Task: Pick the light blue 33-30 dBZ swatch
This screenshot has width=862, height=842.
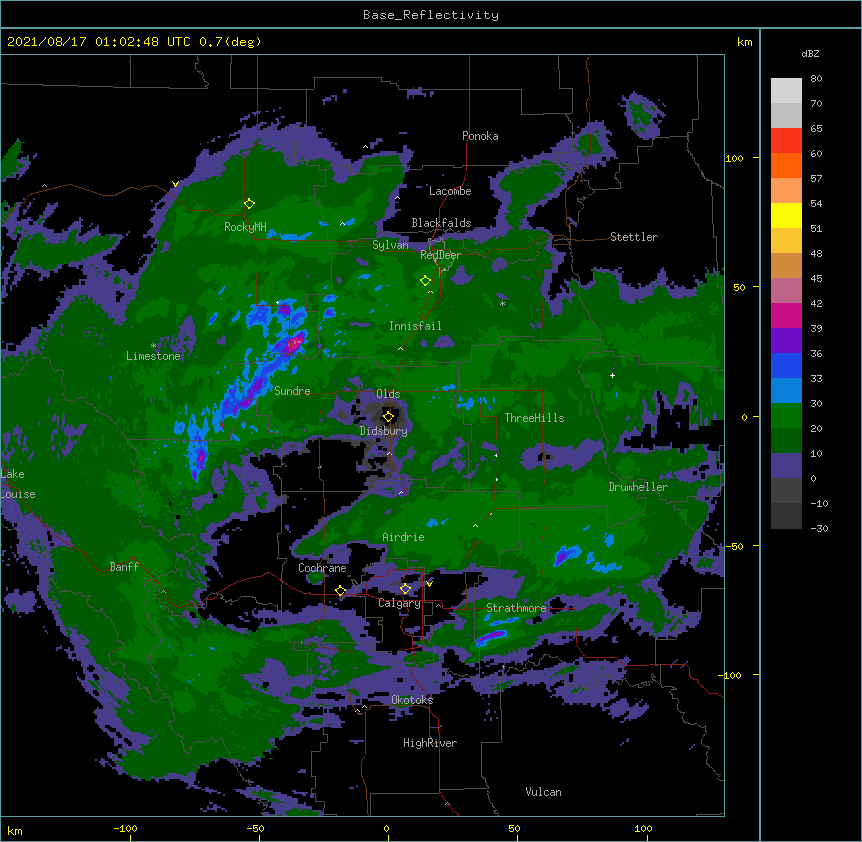Action: coord(786,390)
